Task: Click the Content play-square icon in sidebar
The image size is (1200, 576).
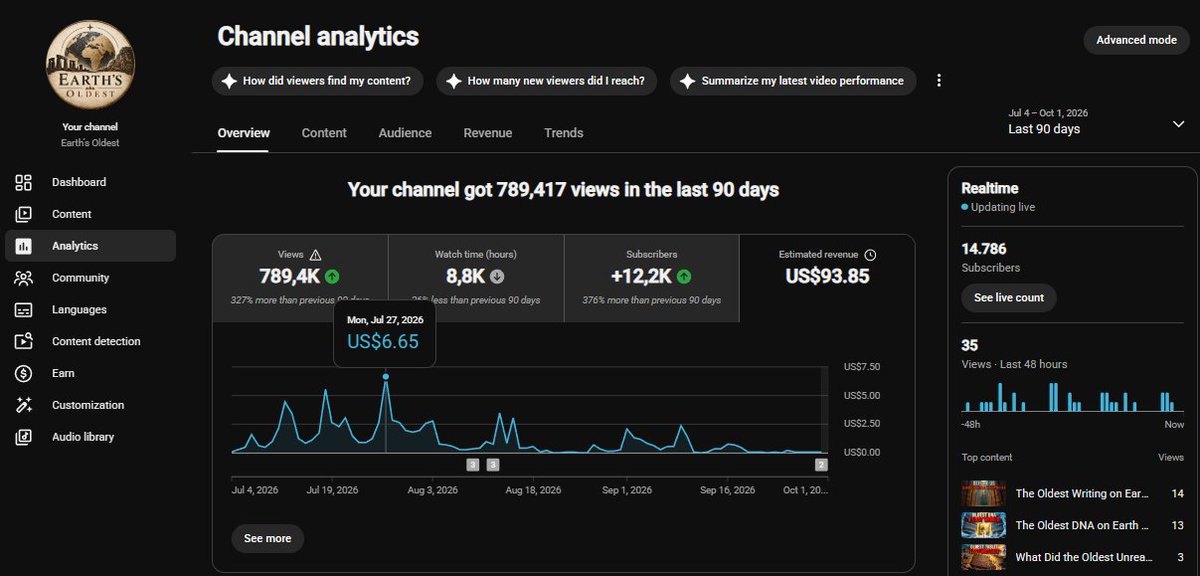Action: (x=24, y=214)
